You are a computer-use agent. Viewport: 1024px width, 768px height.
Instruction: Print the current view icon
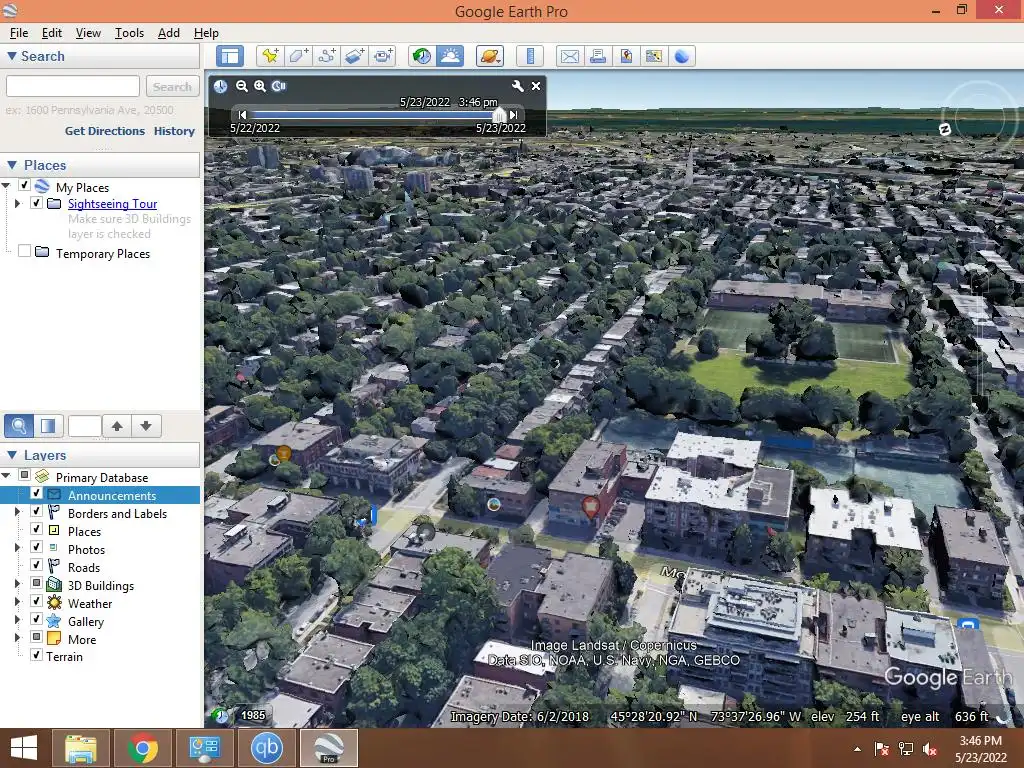click(x=598, y=56)
